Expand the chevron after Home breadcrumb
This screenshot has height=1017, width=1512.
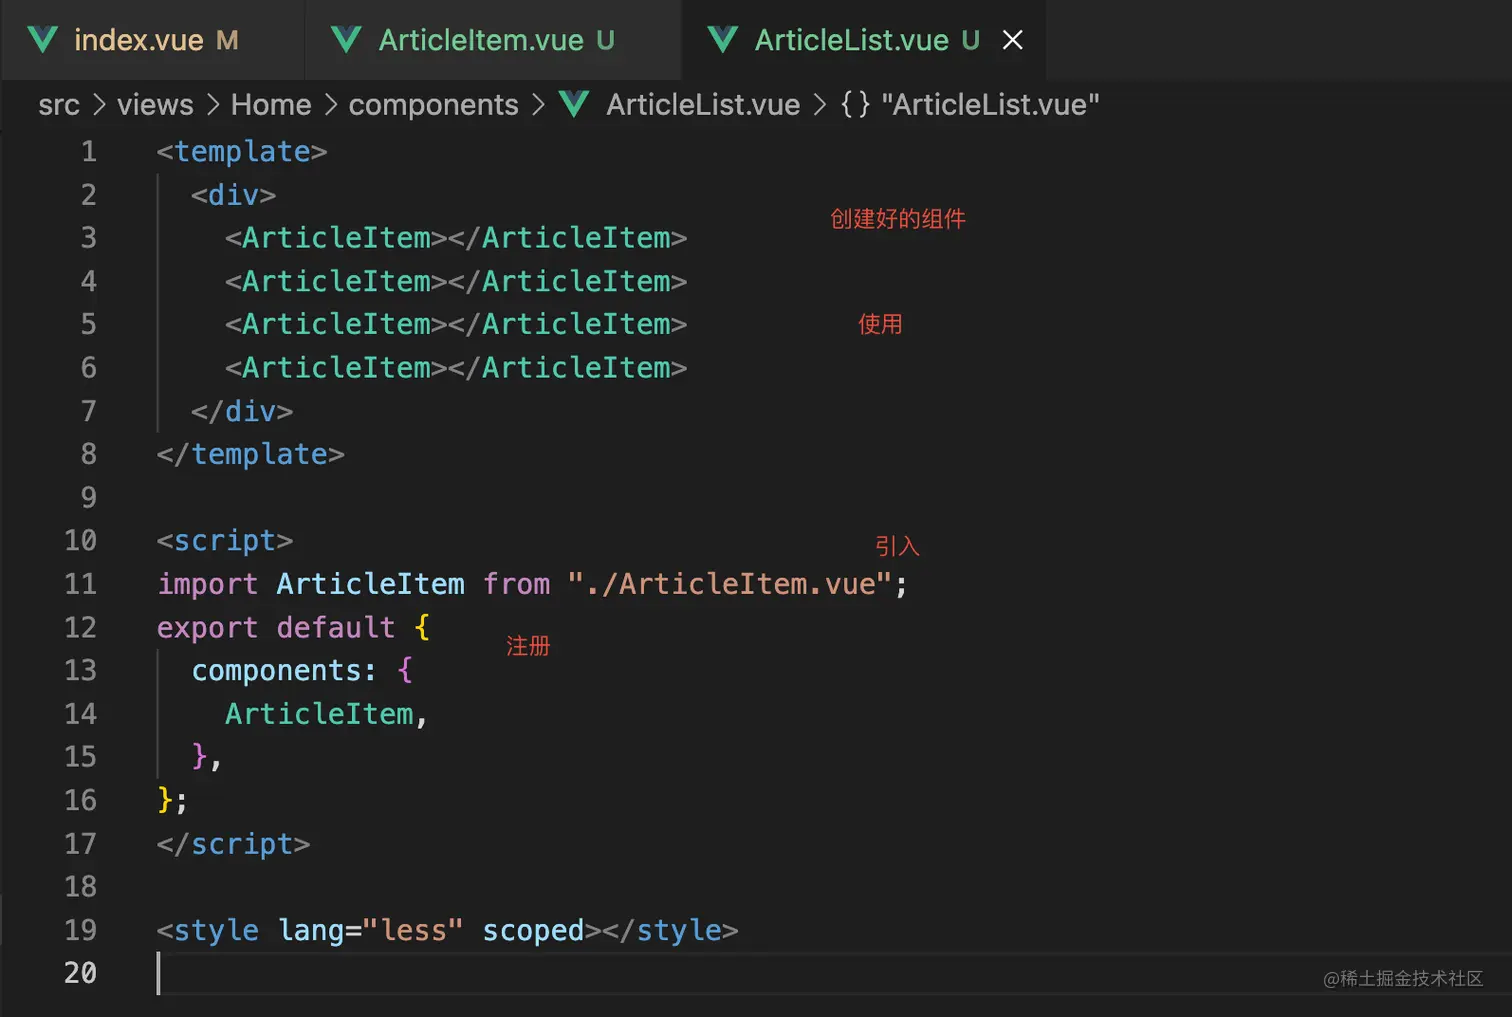(330, 105)
